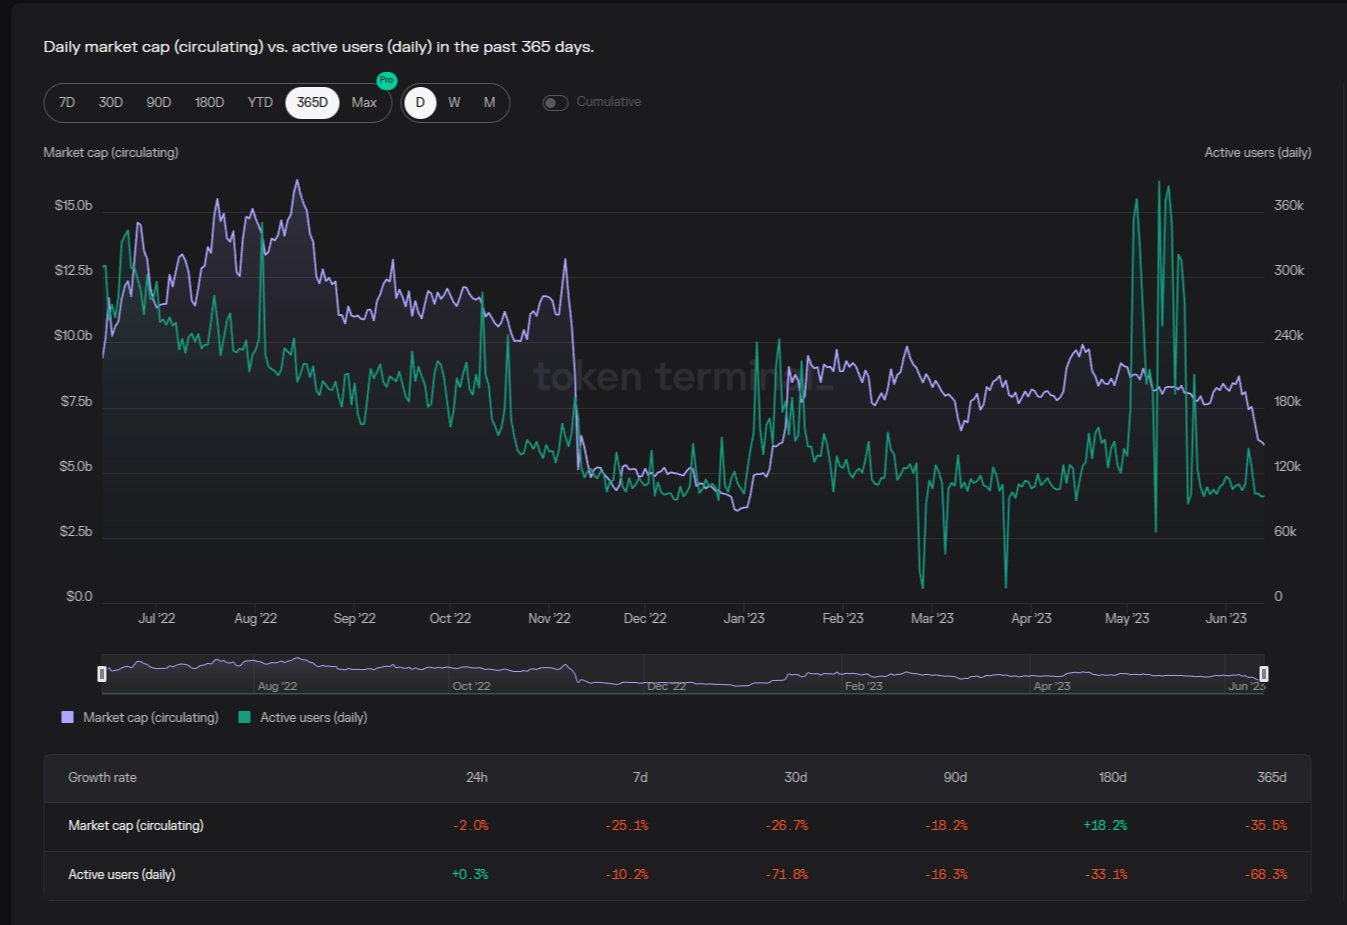Screen dimensions: 1347x925
Task: Switch chart to YTD range
Action: point(260,103)
